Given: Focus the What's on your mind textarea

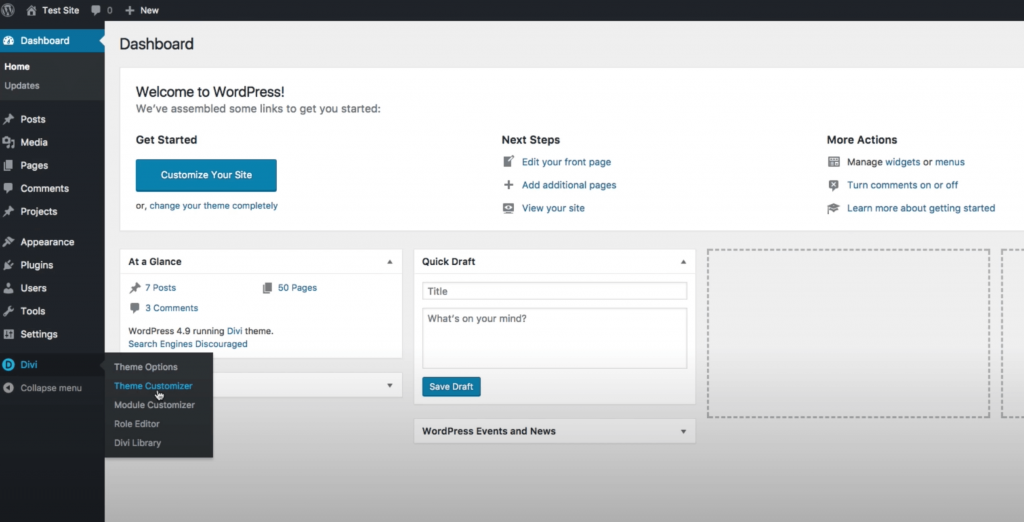Looking at the screenshot, I should (x=554, y=338).
